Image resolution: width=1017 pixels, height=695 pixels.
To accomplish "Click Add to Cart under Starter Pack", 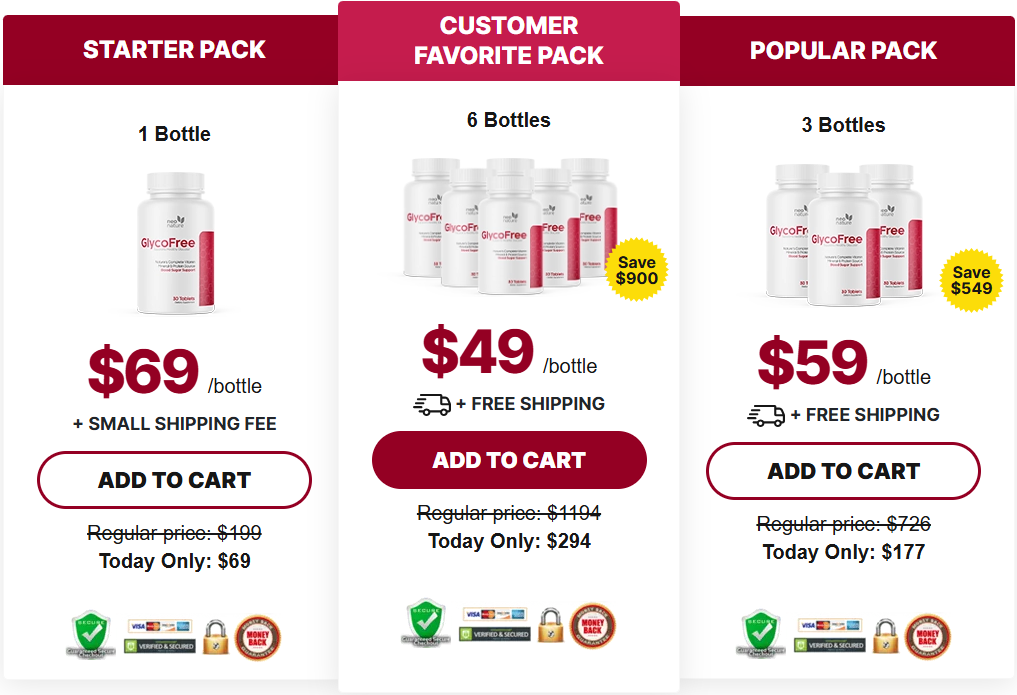I will coord(174,480).
